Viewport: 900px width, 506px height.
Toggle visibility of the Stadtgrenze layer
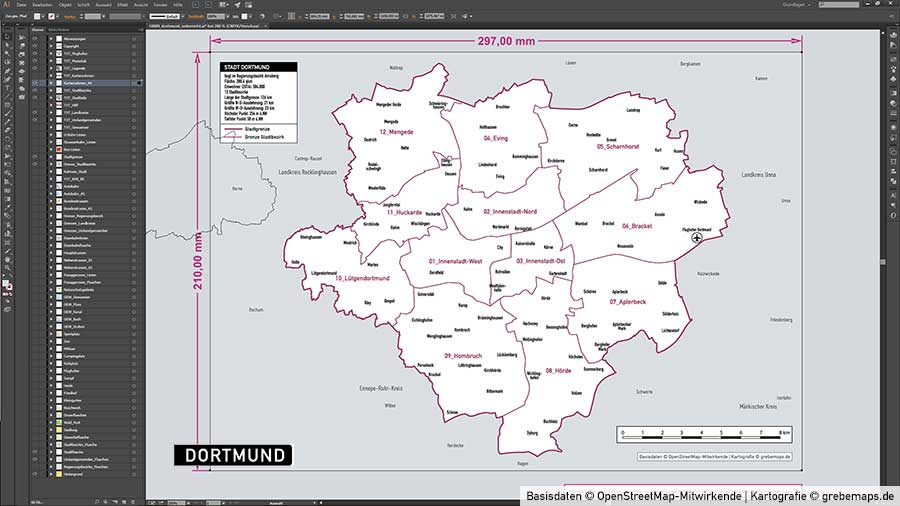point(35,157)
